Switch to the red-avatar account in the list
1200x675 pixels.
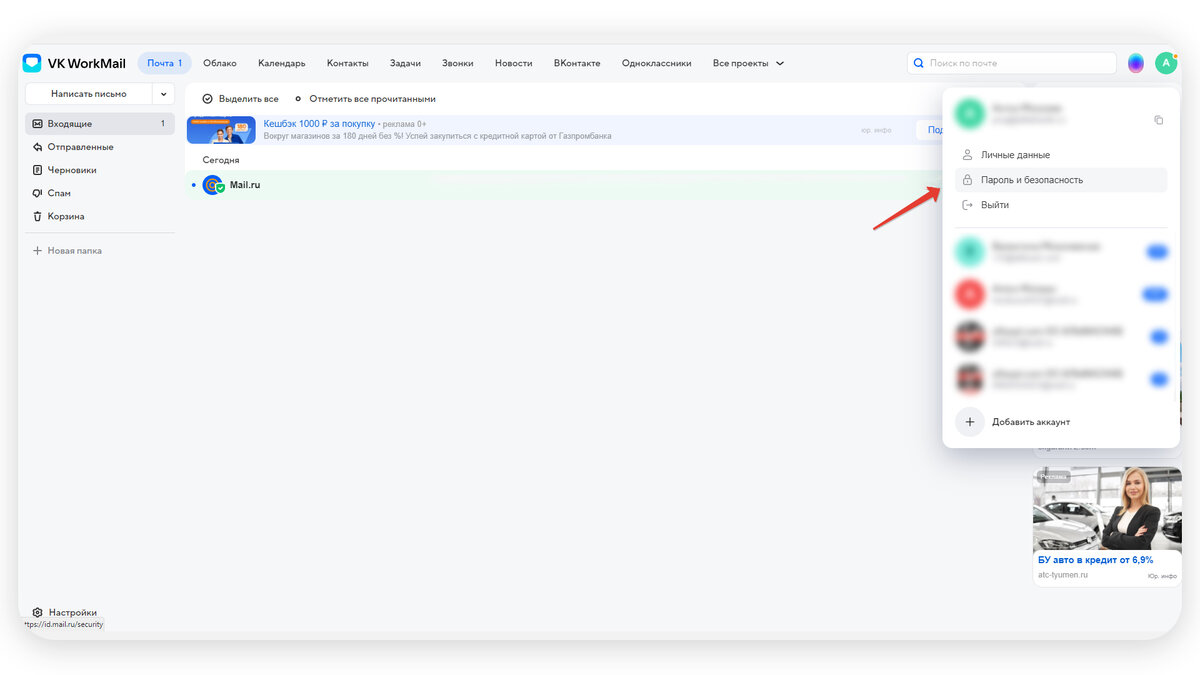tap(1061, 293)
